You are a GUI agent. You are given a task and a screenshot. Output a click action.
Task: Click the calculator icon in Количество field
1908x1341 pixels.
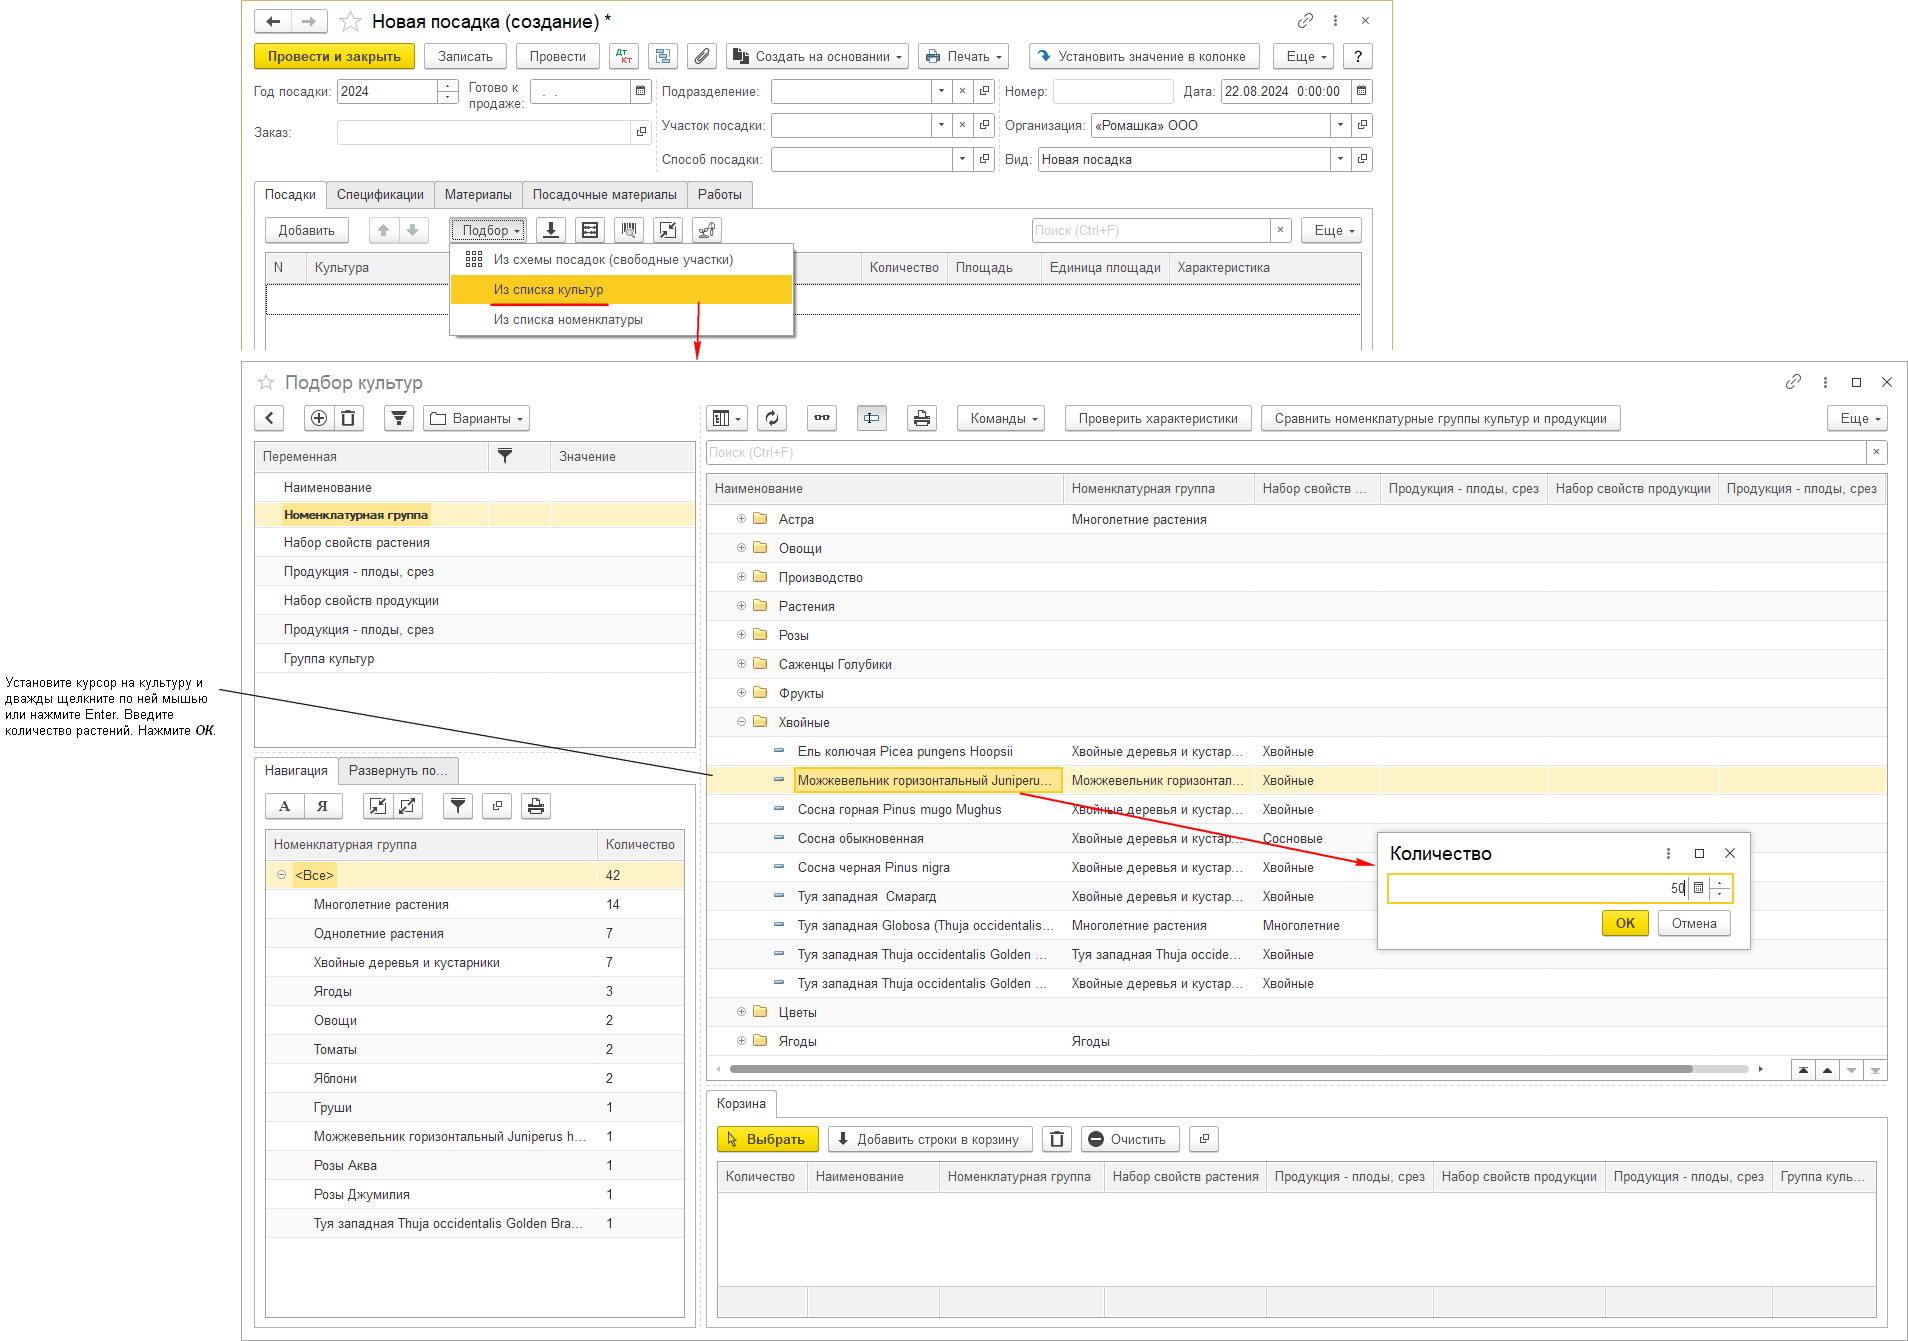(1698, 888)
